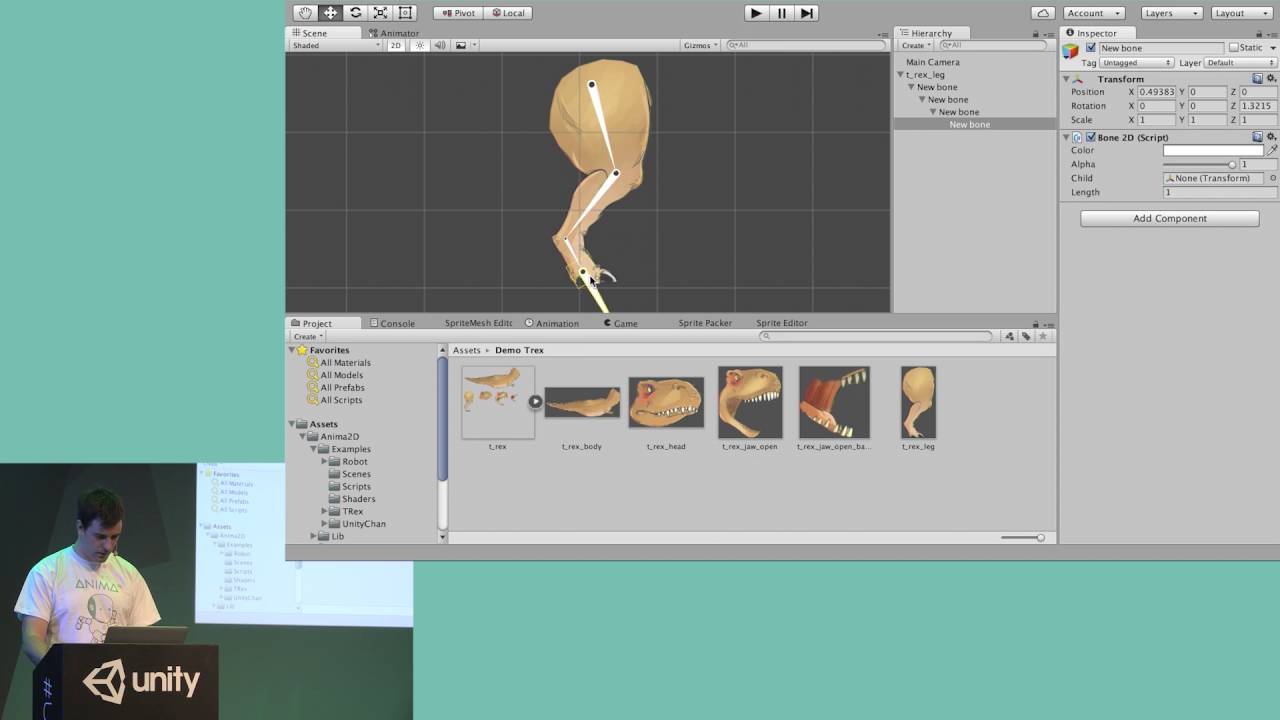This screenshot has width=1280, height=720.
Task: Open the Layers dropdown
Action: (x=1170, y=13)
